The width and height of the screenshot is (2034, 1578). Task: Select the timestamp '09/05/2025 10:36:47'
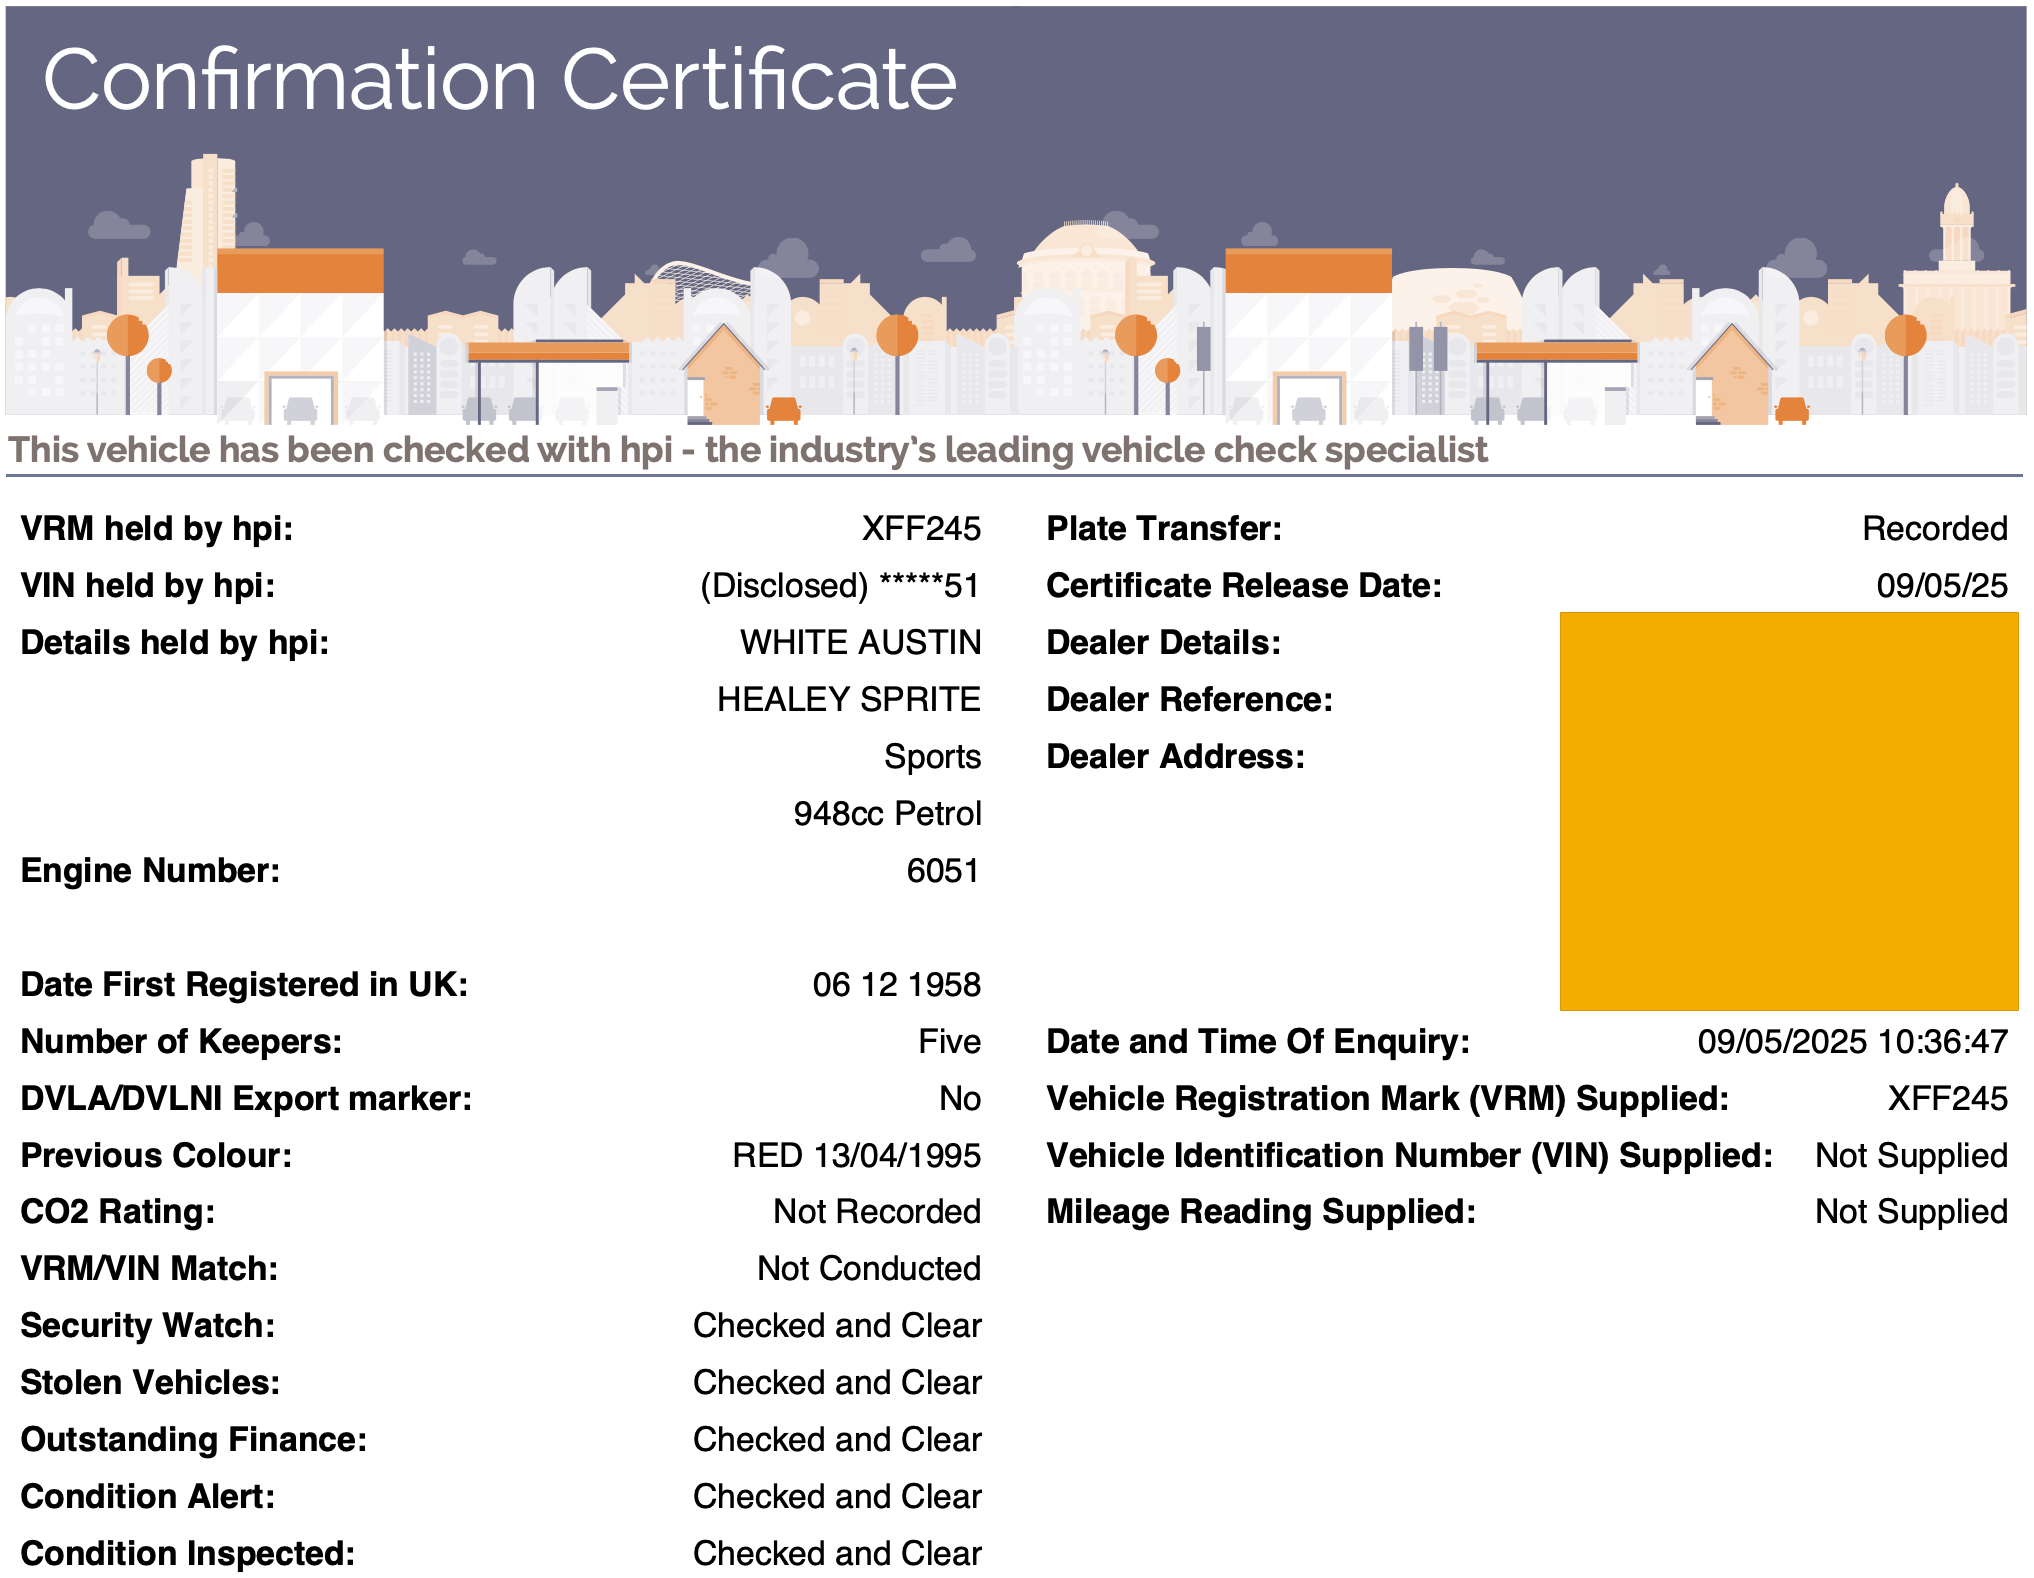1853,1041
